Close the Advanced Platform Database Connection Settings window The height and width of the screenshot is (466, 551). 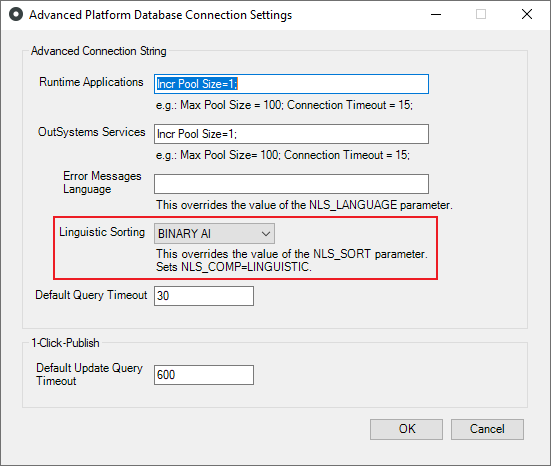[527, 14]
